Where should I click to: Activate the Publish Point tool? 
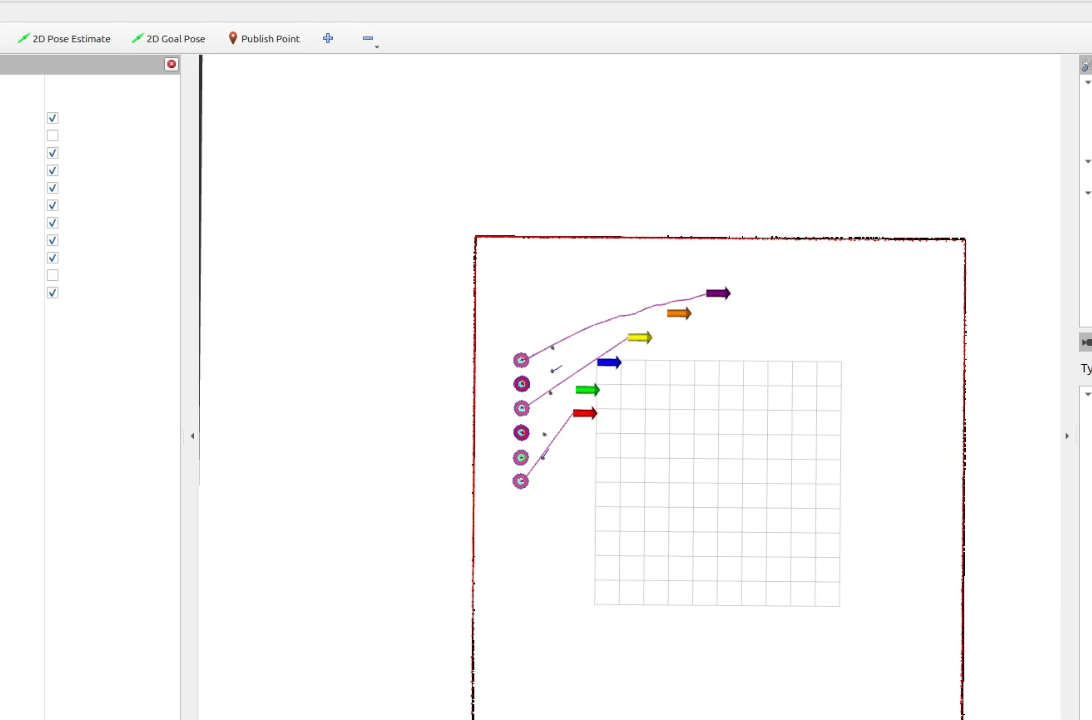tap(264, 39)
